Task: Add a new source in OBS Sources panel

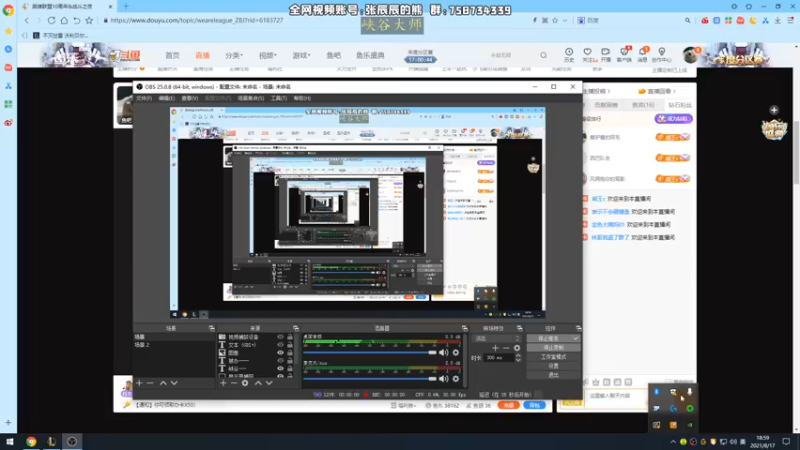Action: (x=223, y=383)
